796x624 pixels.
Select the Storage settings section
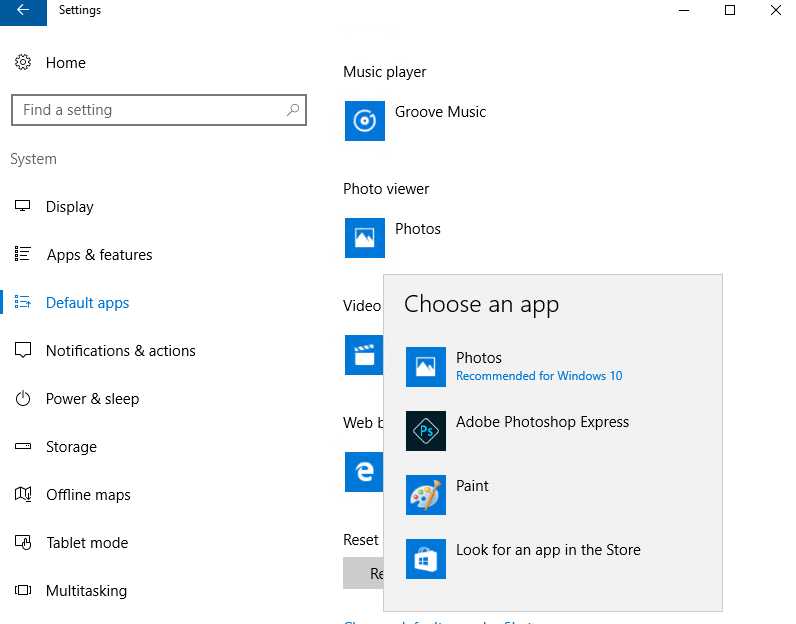pos(71,447)
